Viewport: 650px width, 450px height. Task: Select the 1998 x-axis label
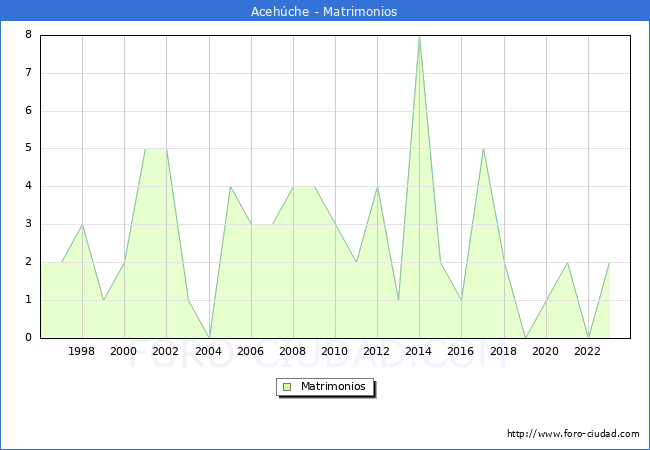pyautogui.click(x=82, y=351)
